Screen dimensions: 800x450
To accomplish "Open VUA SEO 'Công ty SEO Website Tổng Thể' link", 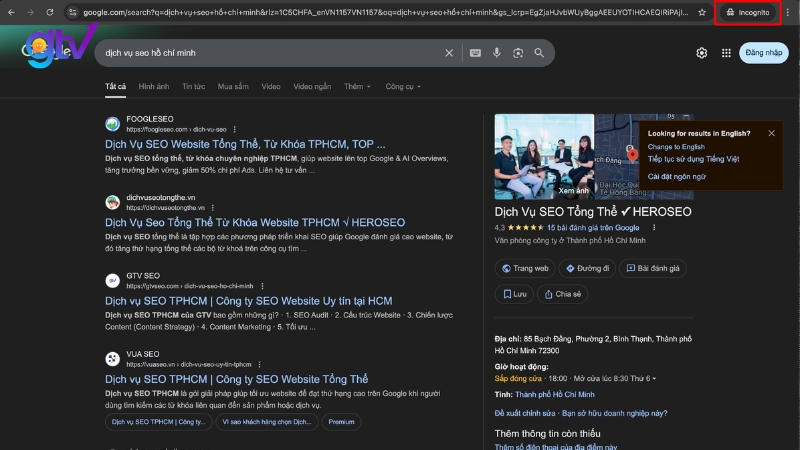I will tap(236, 379).
